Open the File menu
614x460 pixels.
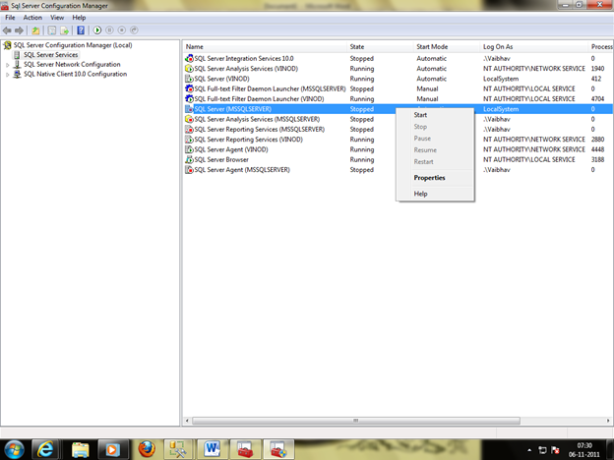pyautogui.click(x=10, y=18)
